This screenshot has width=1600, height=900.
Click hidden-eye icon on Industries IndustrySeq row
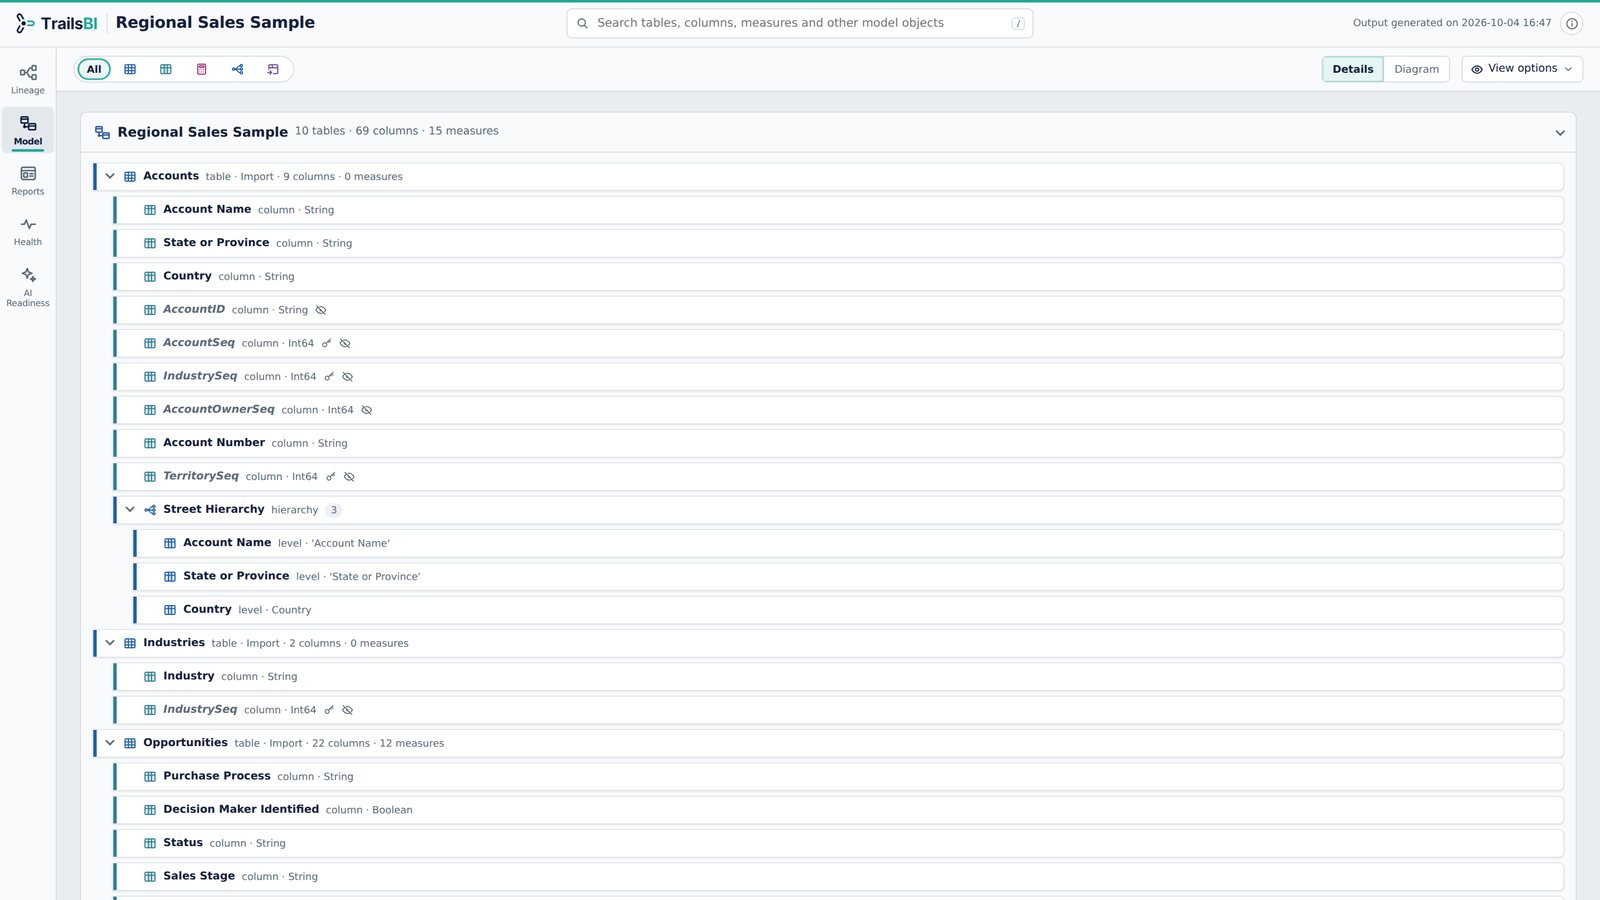point(348,710)
